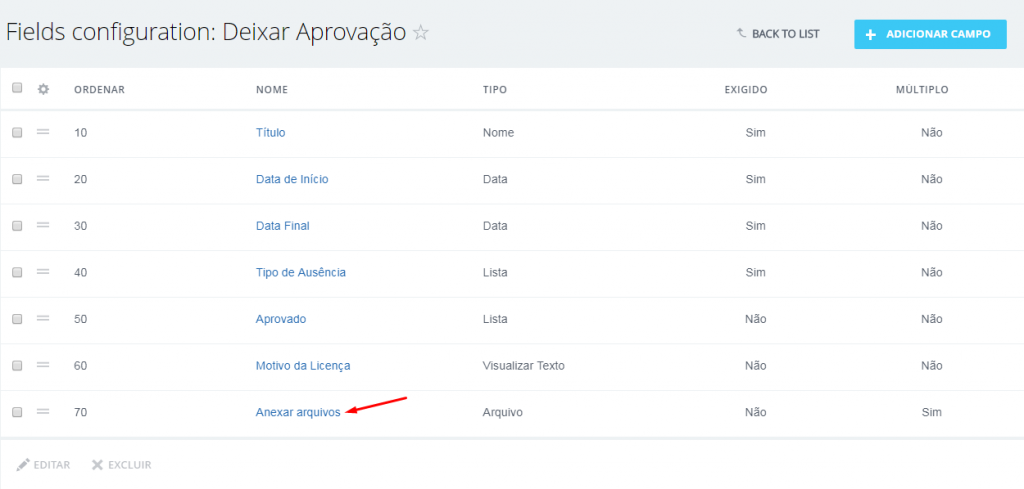Grab the drag handle for the Título row
This screenshot has width=1024, height=489.
(x=43, y=132)
